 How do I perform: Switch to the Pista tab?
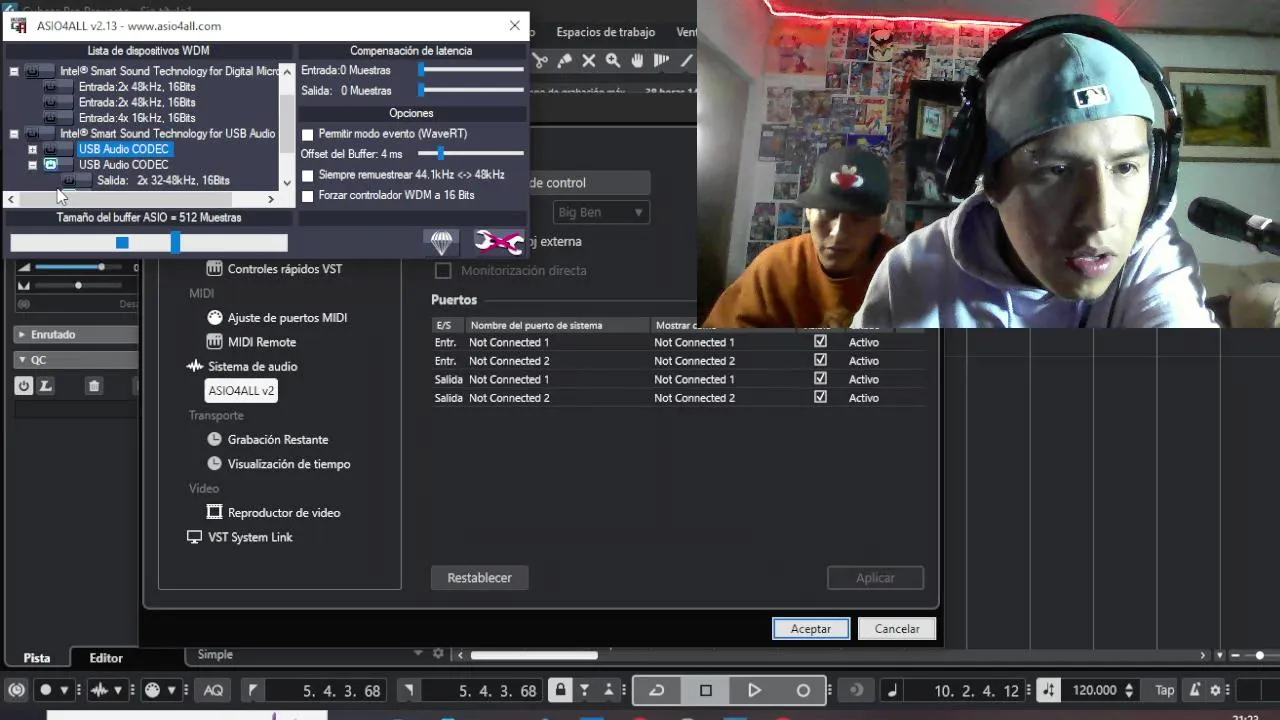pyautogui.click(x=37, y=658)
